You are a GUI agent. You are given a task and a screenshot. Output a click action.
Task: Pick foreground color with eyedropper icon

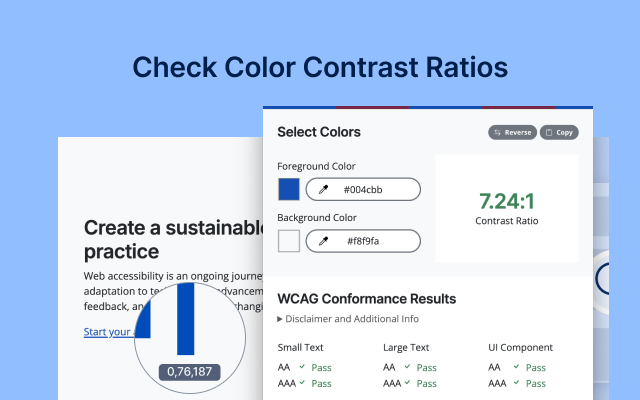coord(323,189)
